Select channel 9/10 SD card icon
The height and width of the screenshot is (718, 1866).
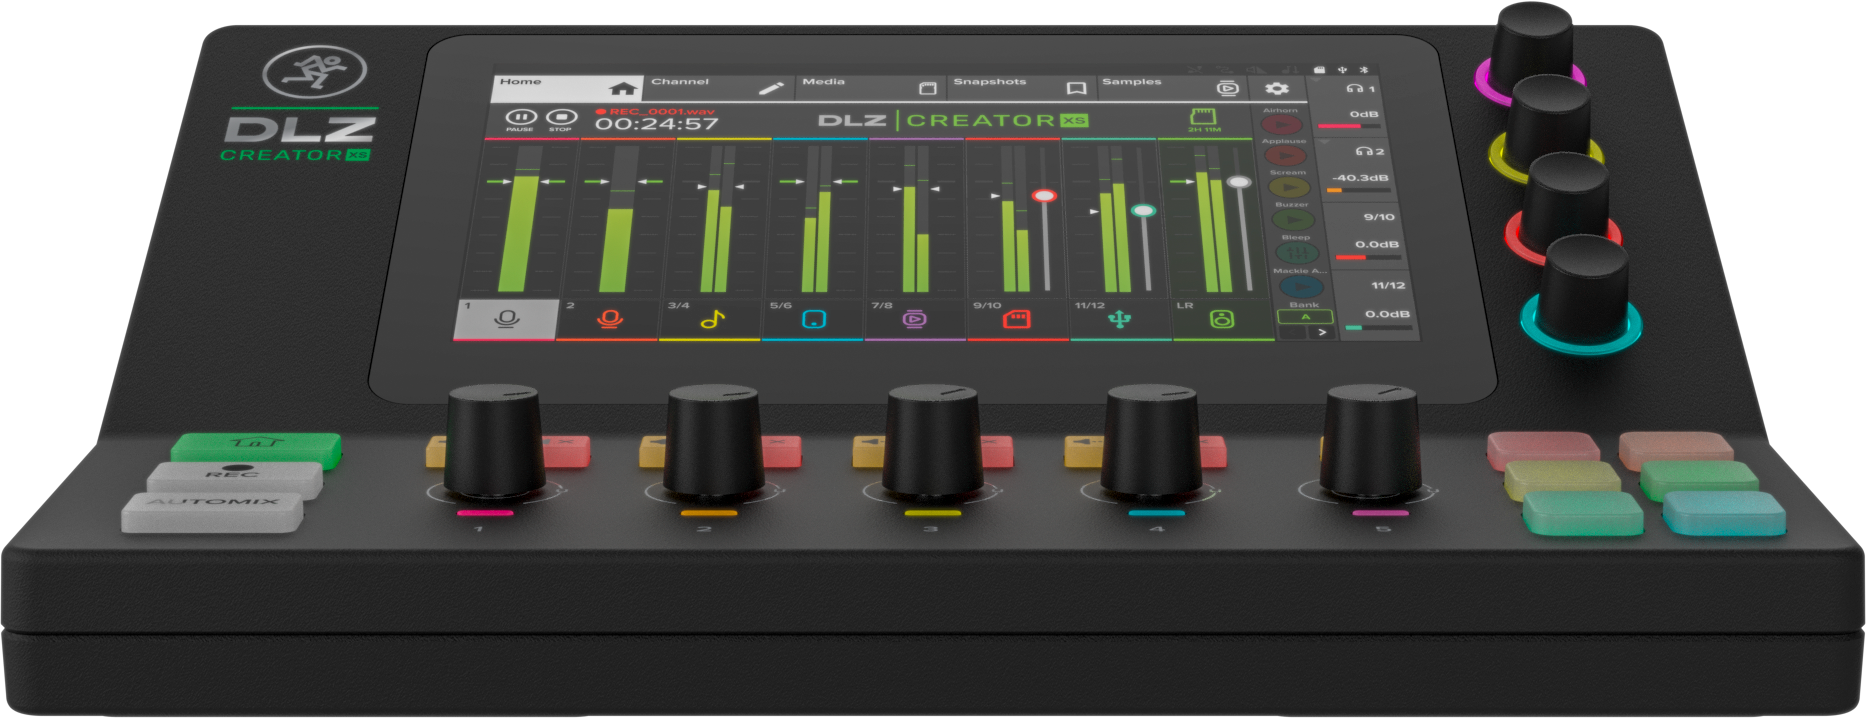pyautogui.click(x=1017, y=319)
